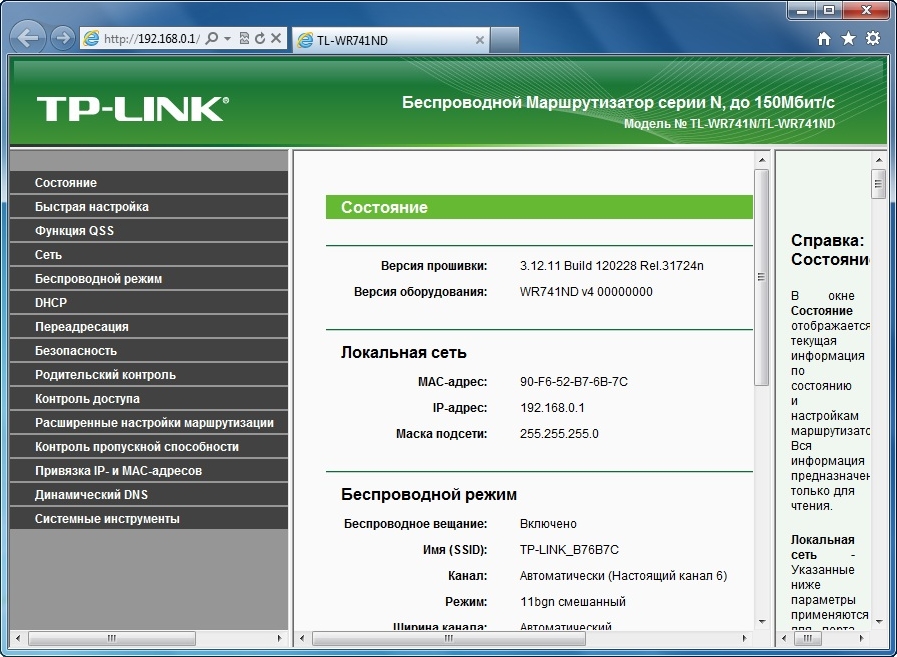
Task: Open the address bar dropdown arrow
Action: pyautogui.click(x=227, y=39)
